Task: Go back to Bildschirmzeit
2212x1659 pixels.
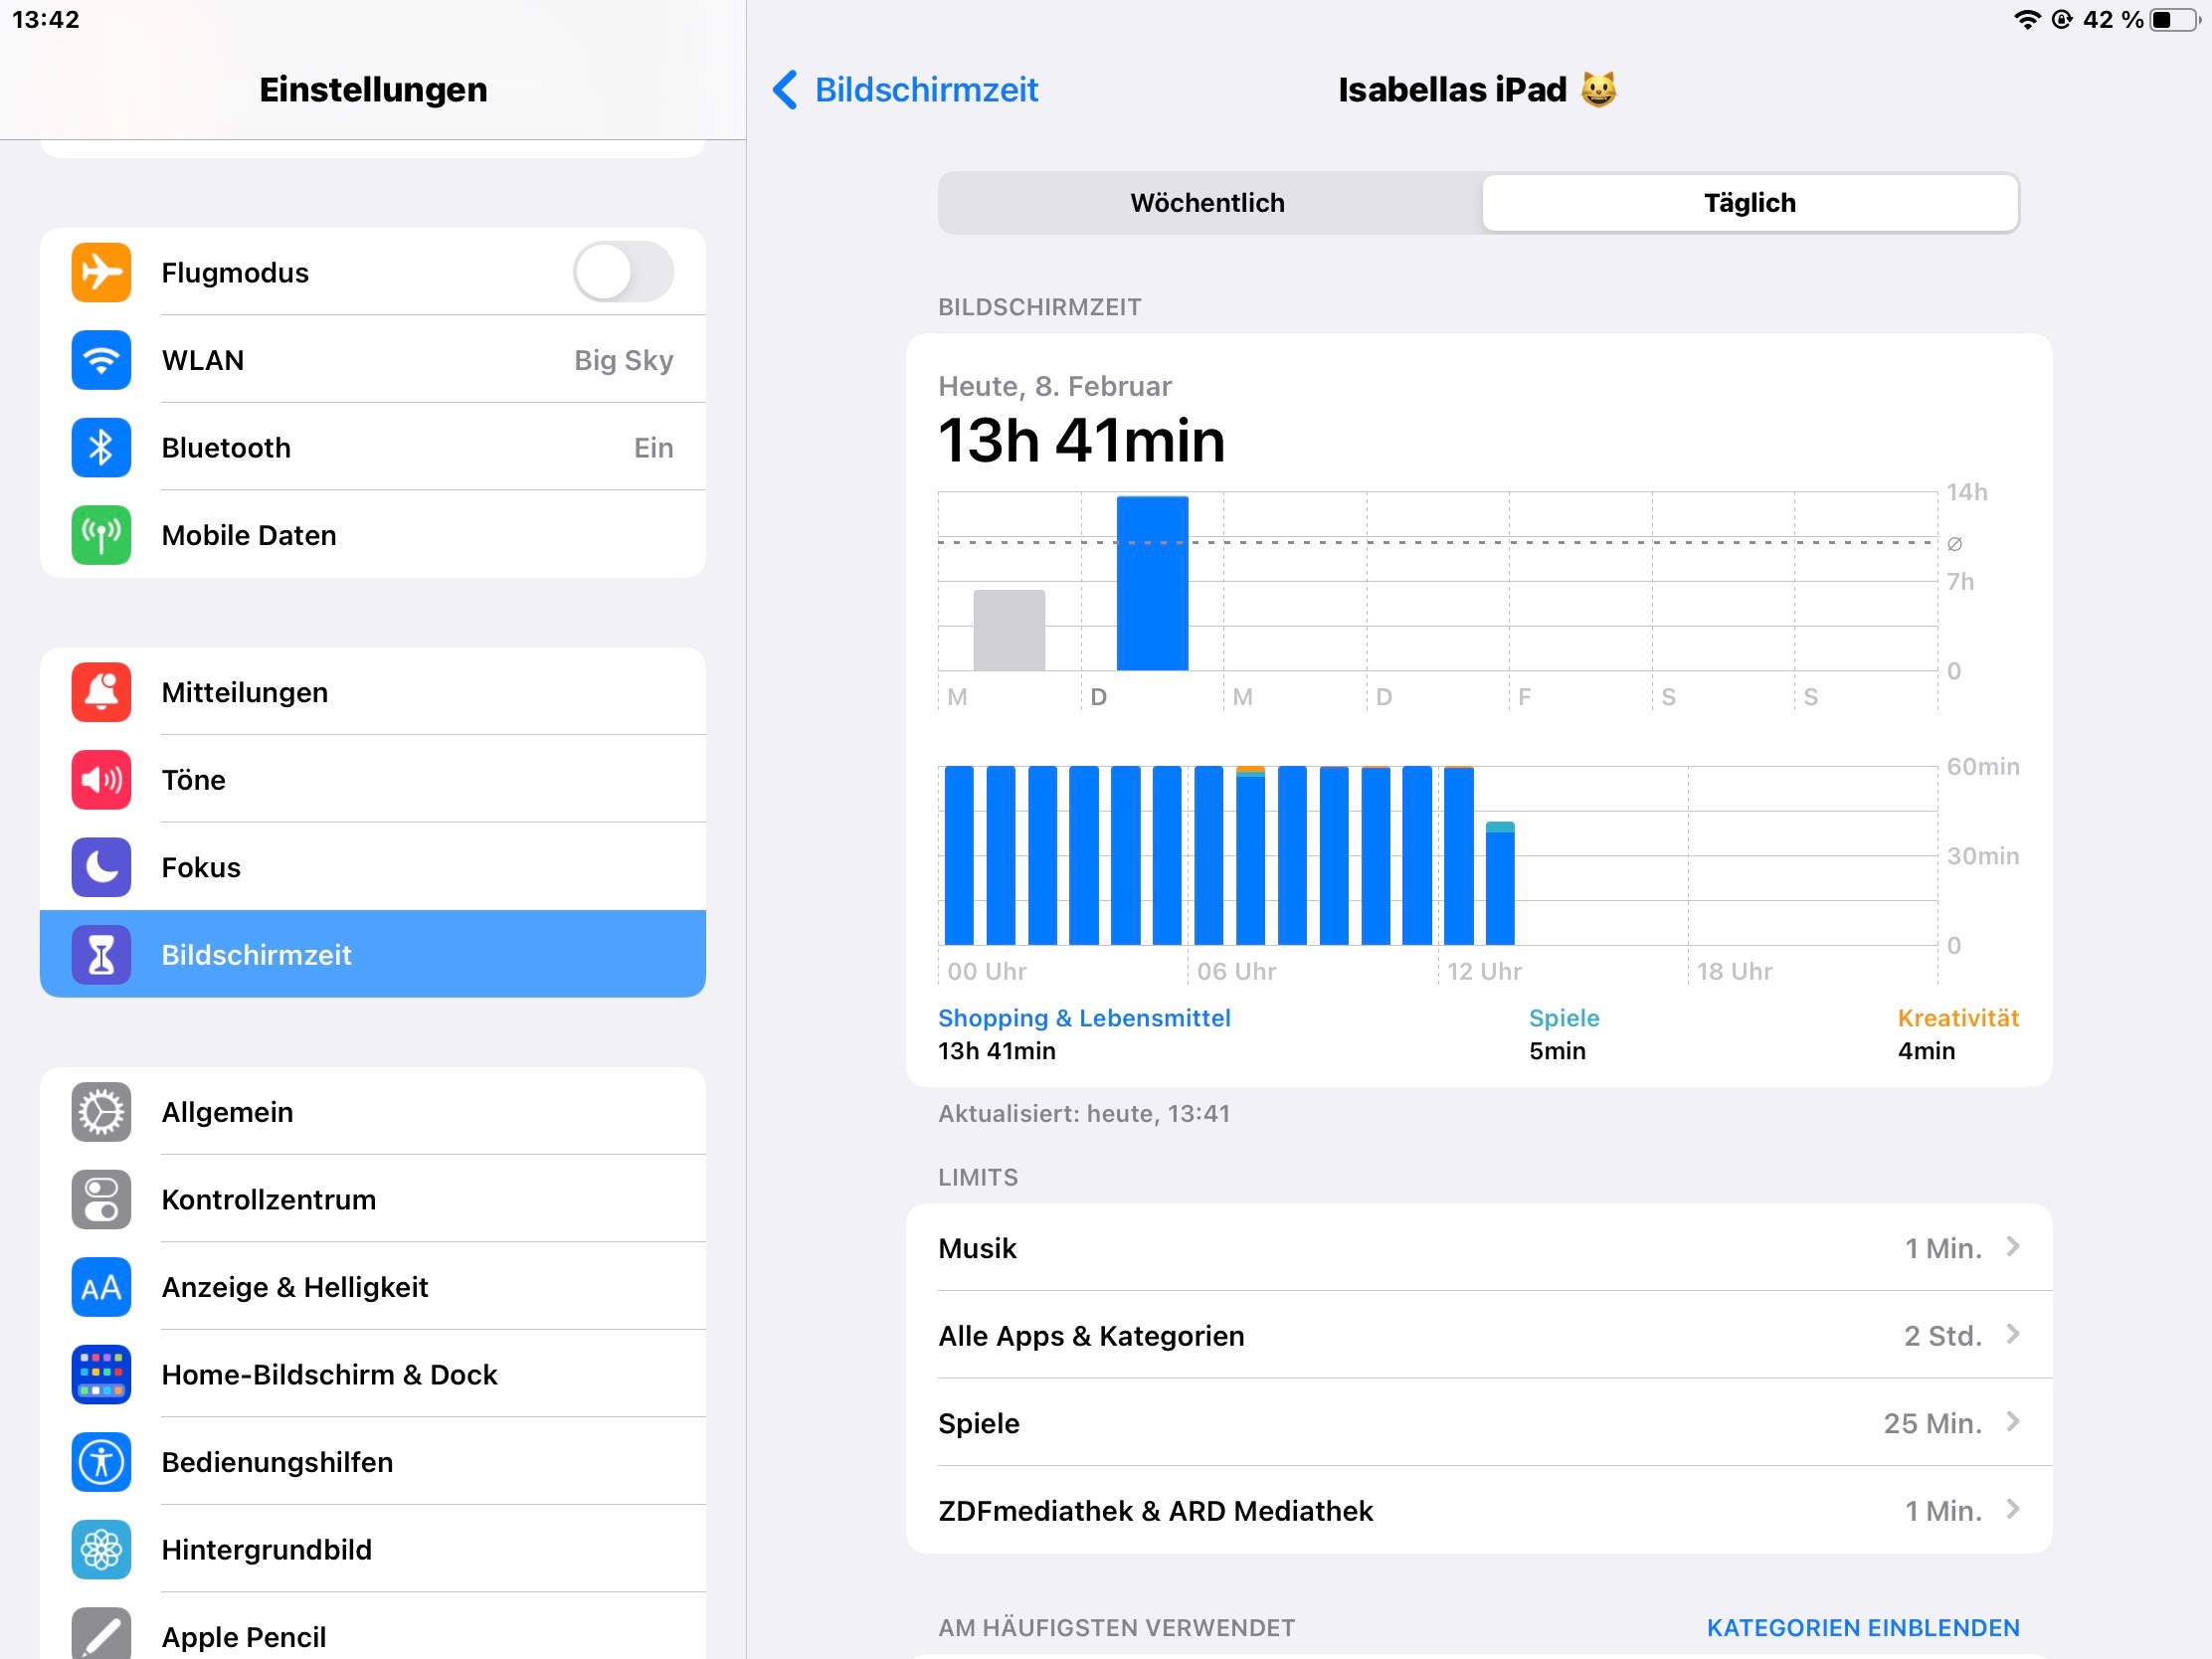Action: pyautogui.click(x=906, y=90)
